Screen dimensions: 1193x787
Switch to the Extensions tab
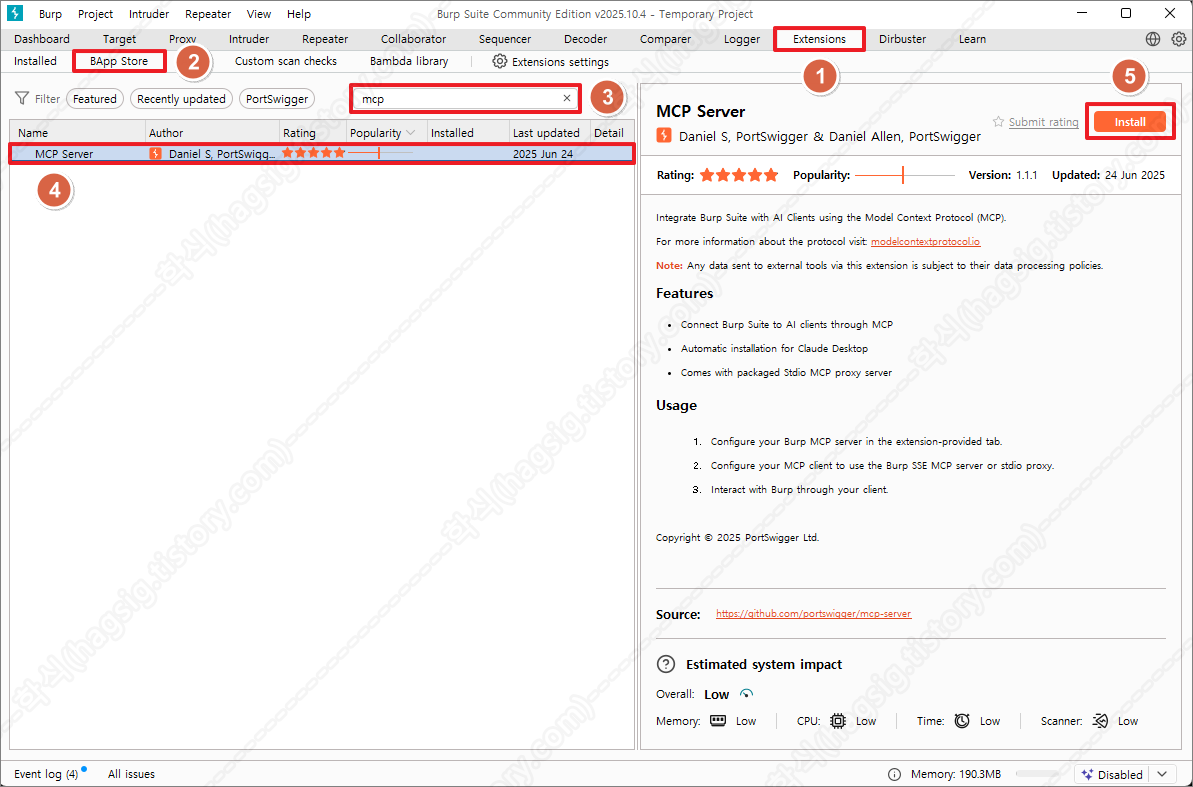pyautogui.click(x=819, y=39)
